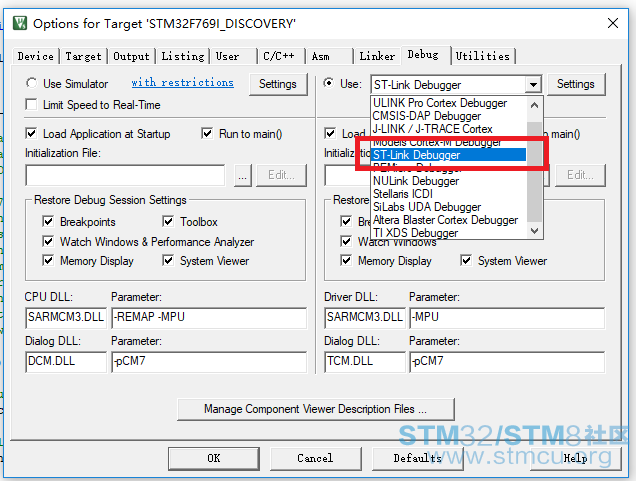This screenshot has height=481, width=636.
Task: Confirm the dialog with OK
Action: (214, 458)
